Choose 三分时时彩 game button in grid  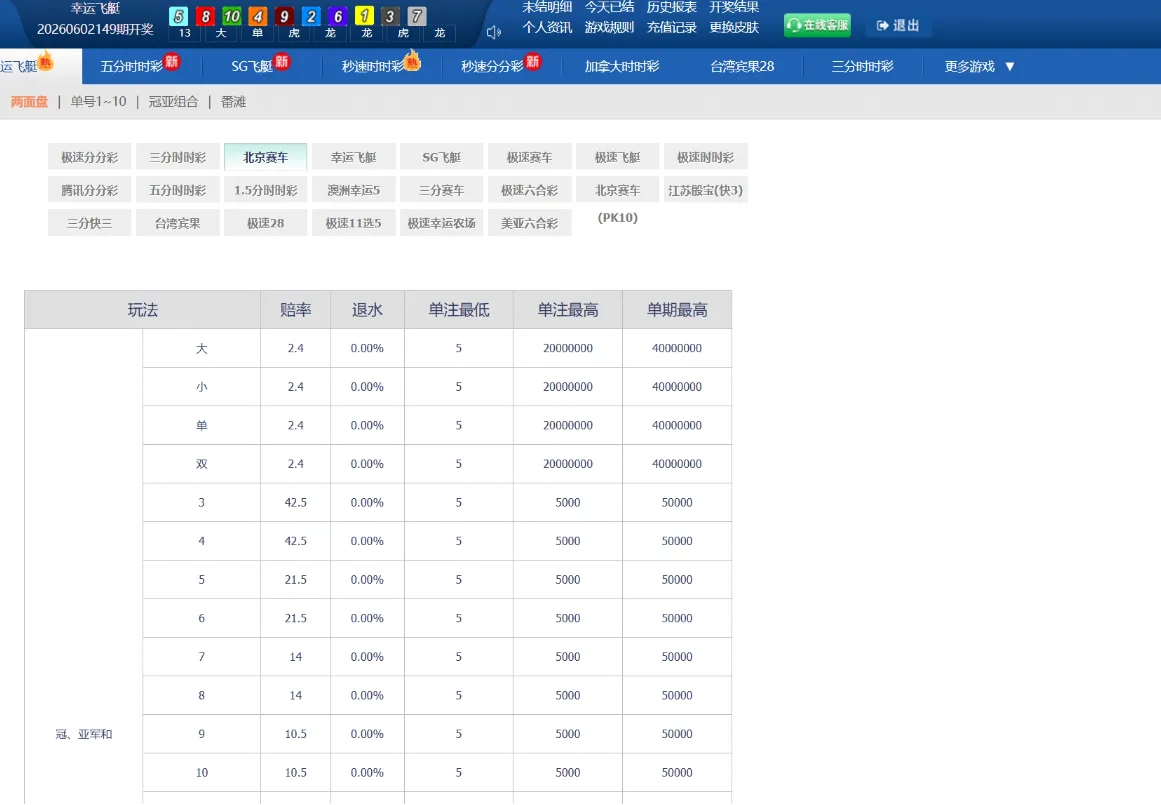(x=178, y=157)
